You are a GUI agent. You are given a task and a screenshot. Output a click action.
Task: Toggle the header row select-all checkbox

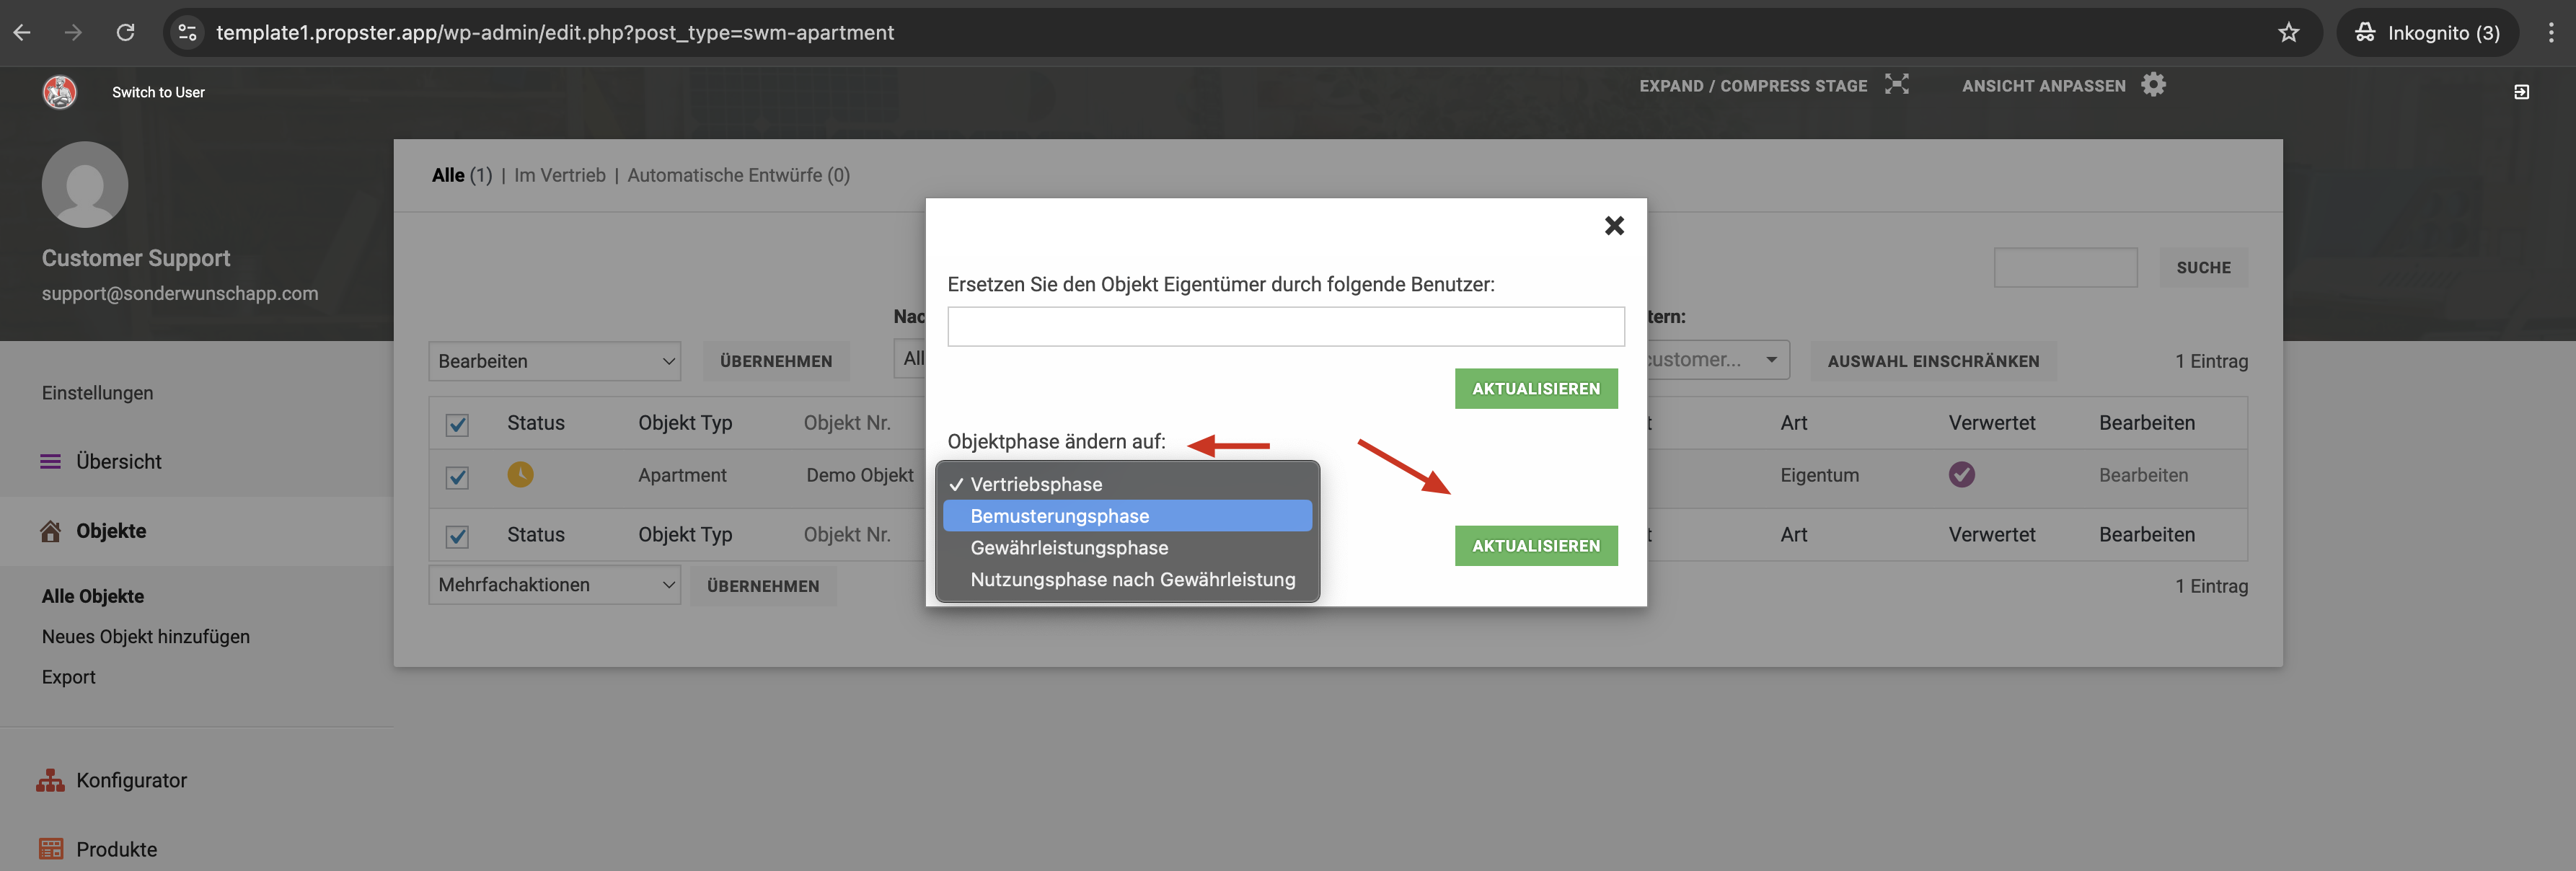[457, 424]
